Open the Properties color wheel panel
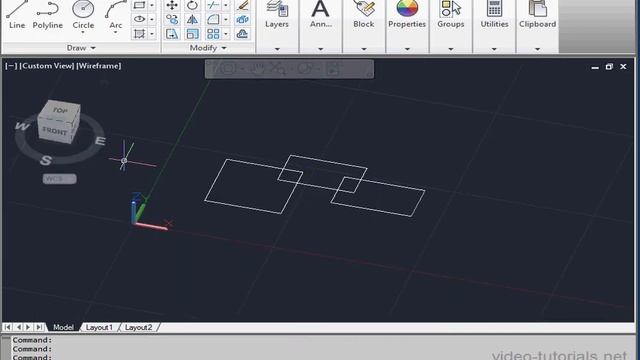Viewport: 640px width, 360px height. tap(407, 9)
